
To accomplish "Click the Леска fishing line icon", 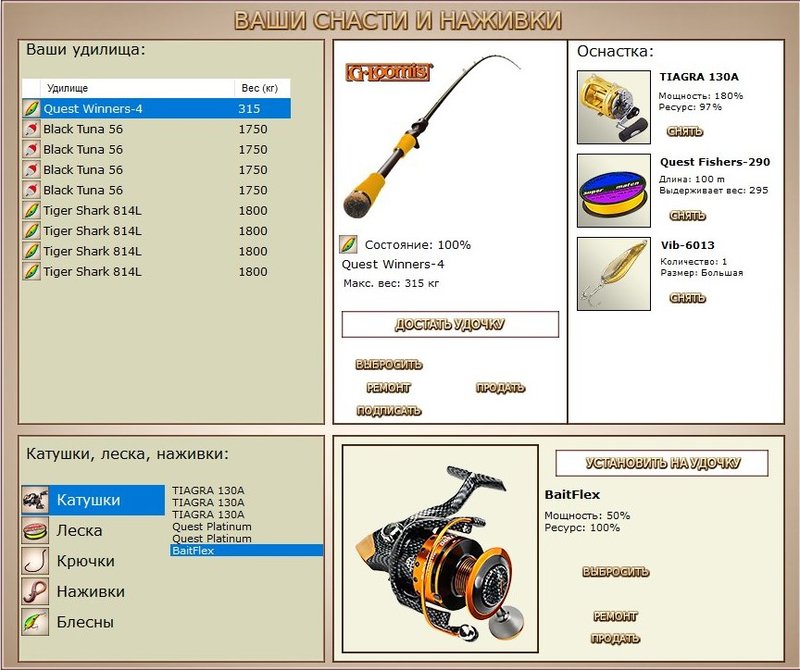I will pyautogui.click(x=35, y=531).
